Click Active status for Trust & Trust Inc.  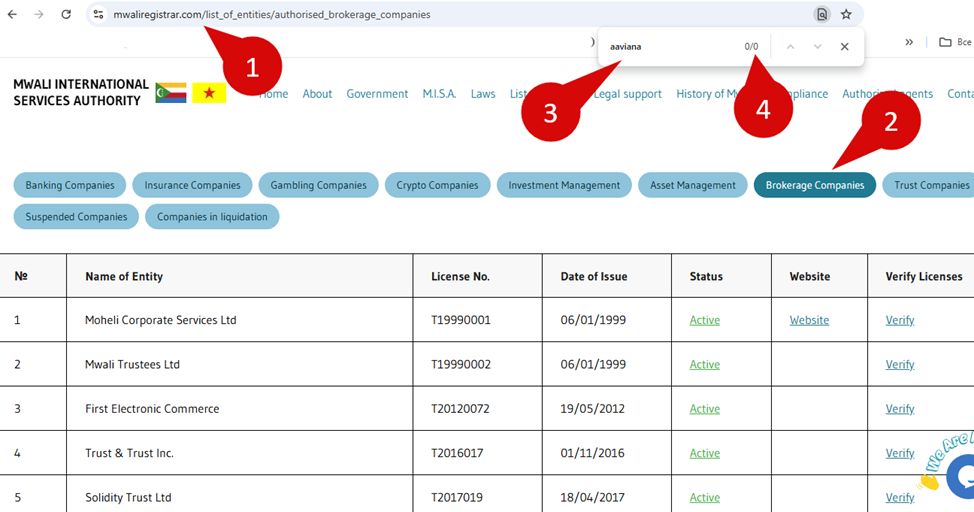point(704,454)
